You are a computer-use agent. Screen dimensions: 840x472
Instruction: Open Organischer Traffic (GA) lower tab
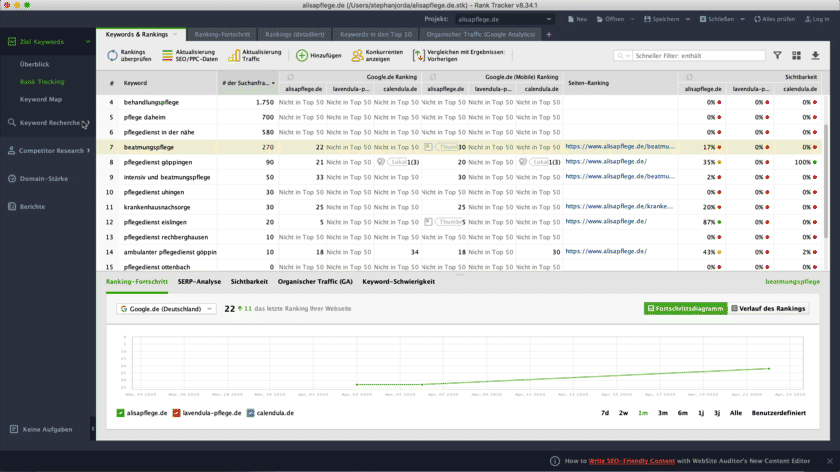315,281
